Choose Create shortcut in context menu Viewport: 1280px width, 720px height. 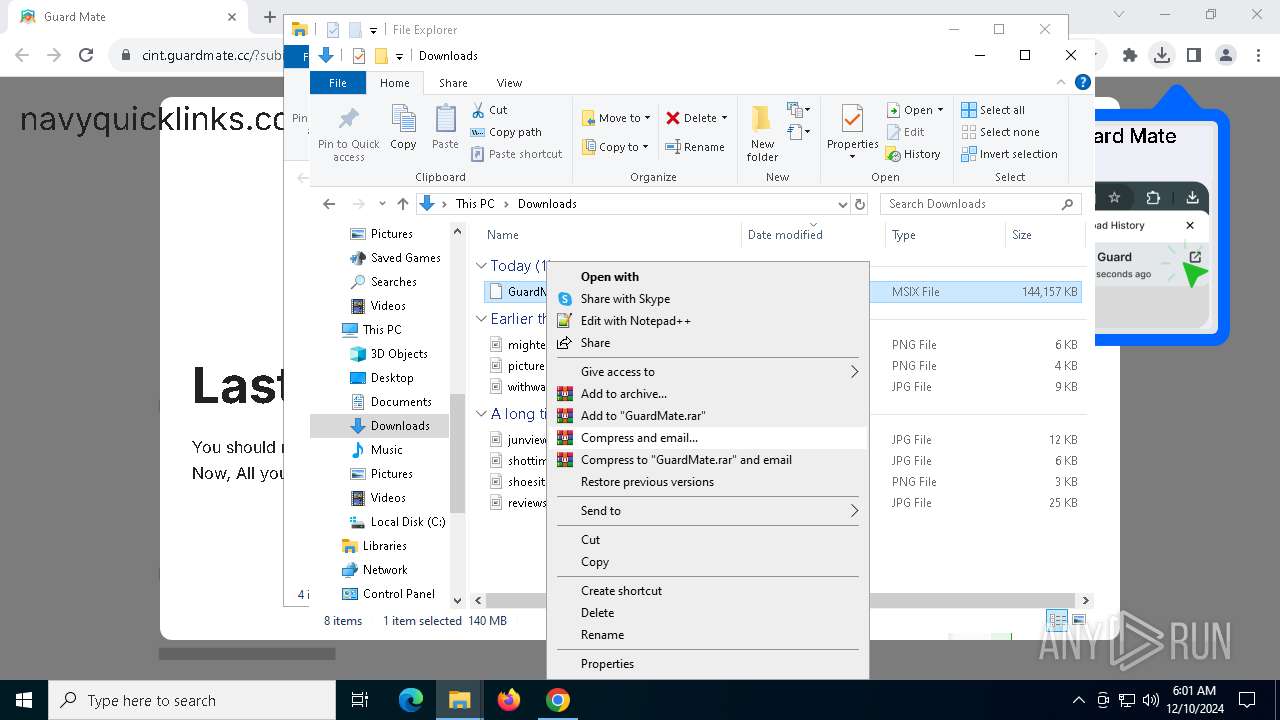pyautogui.click(x=708, y=591)
